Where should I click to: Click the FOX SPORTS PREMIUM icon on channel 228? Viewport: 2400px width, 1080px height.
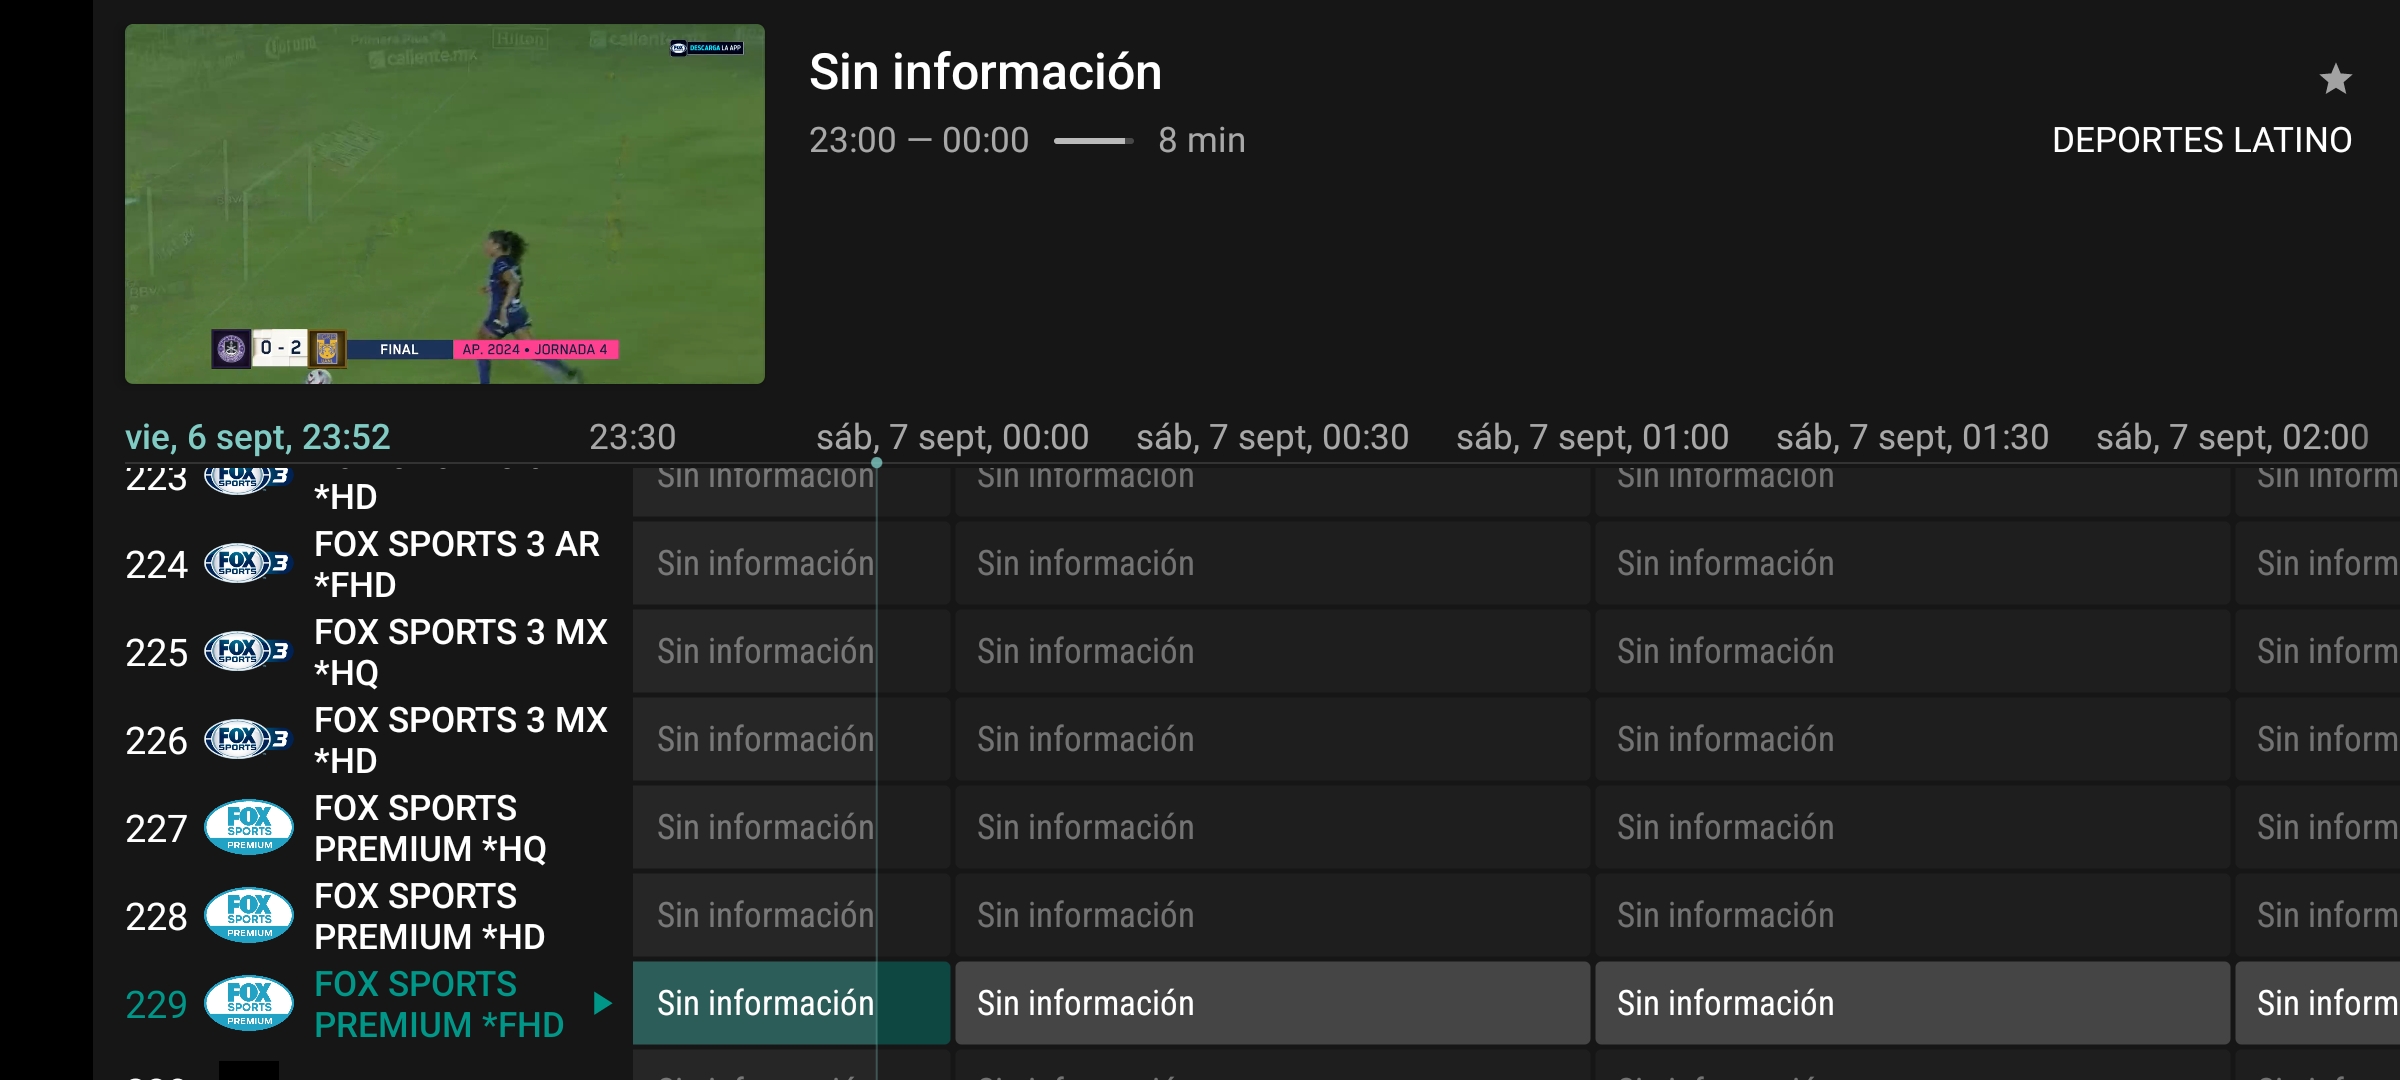click(x=251, y=915)
